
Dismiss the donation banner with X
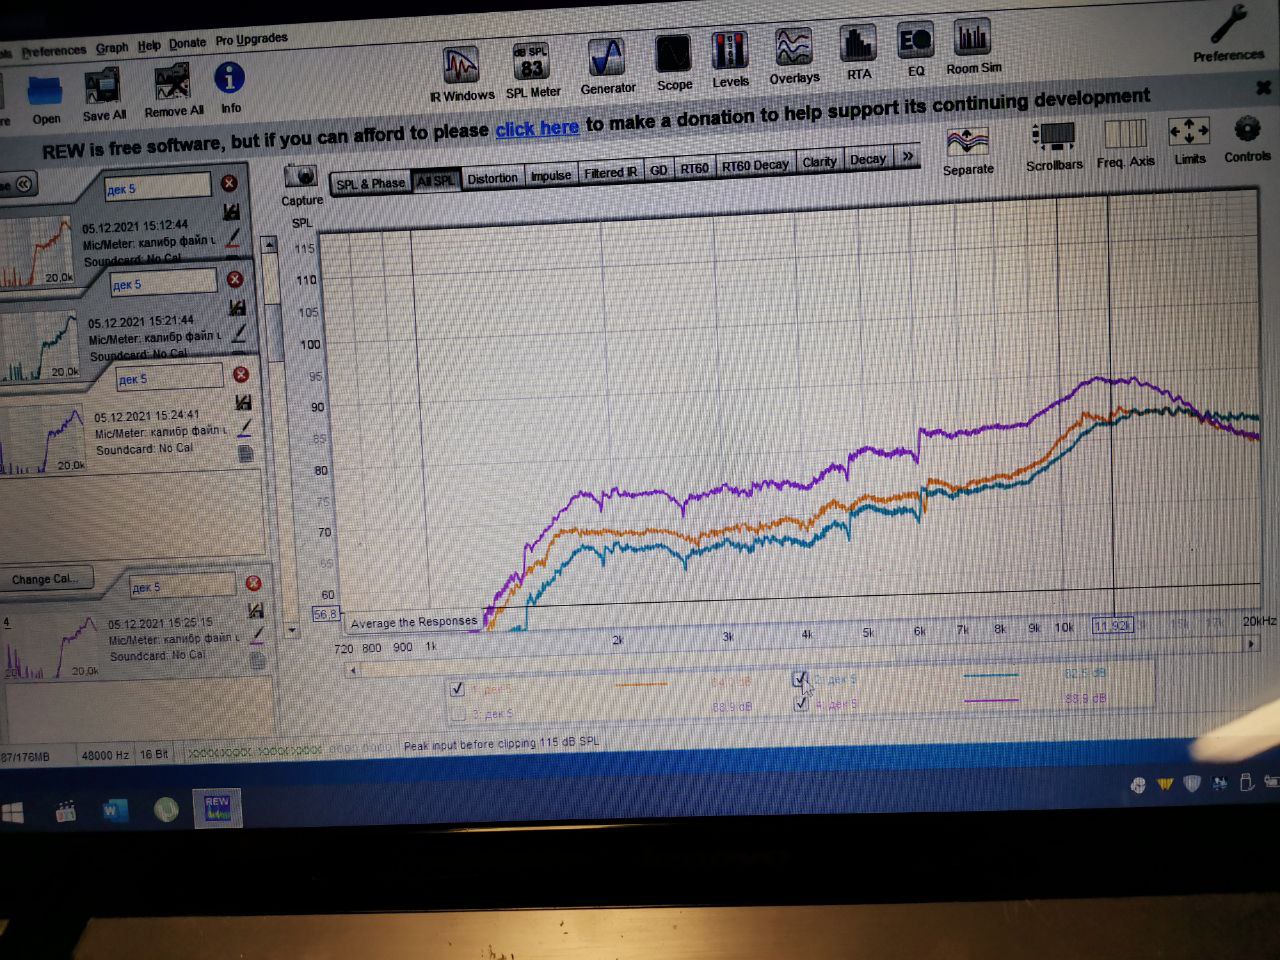(1263, 88)
